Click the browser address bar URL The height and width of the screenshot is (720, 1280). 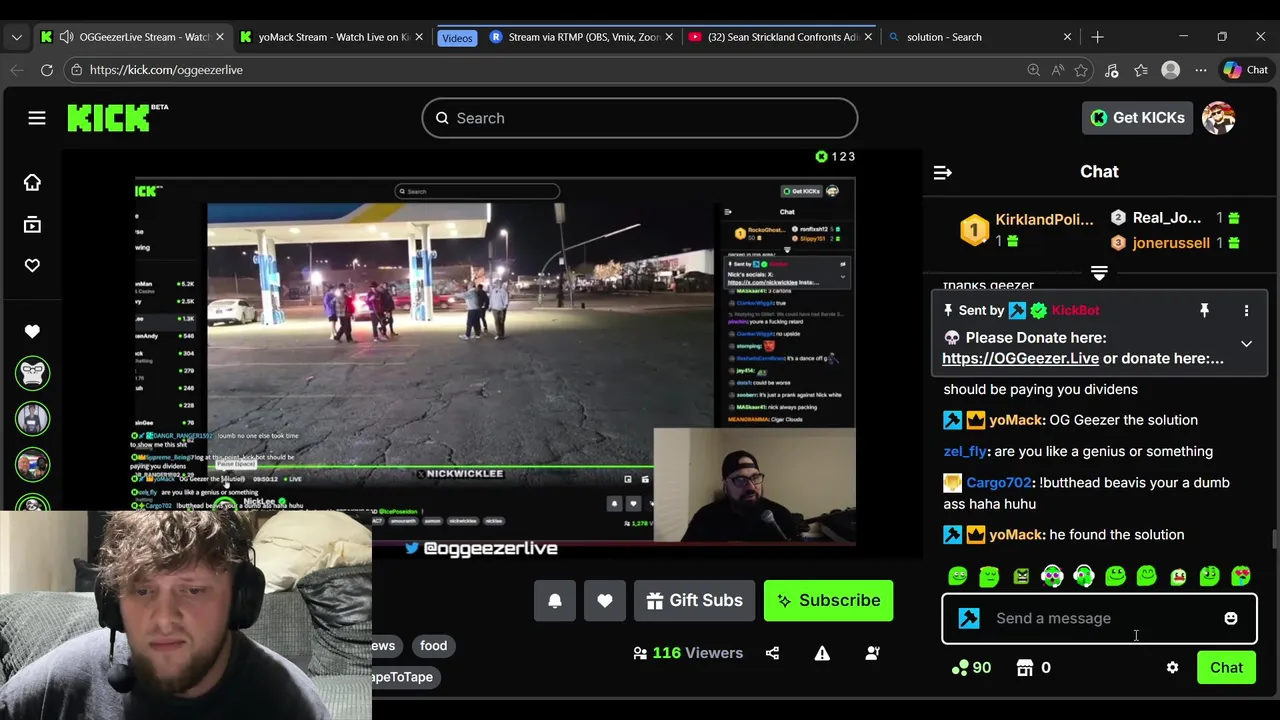166,70
